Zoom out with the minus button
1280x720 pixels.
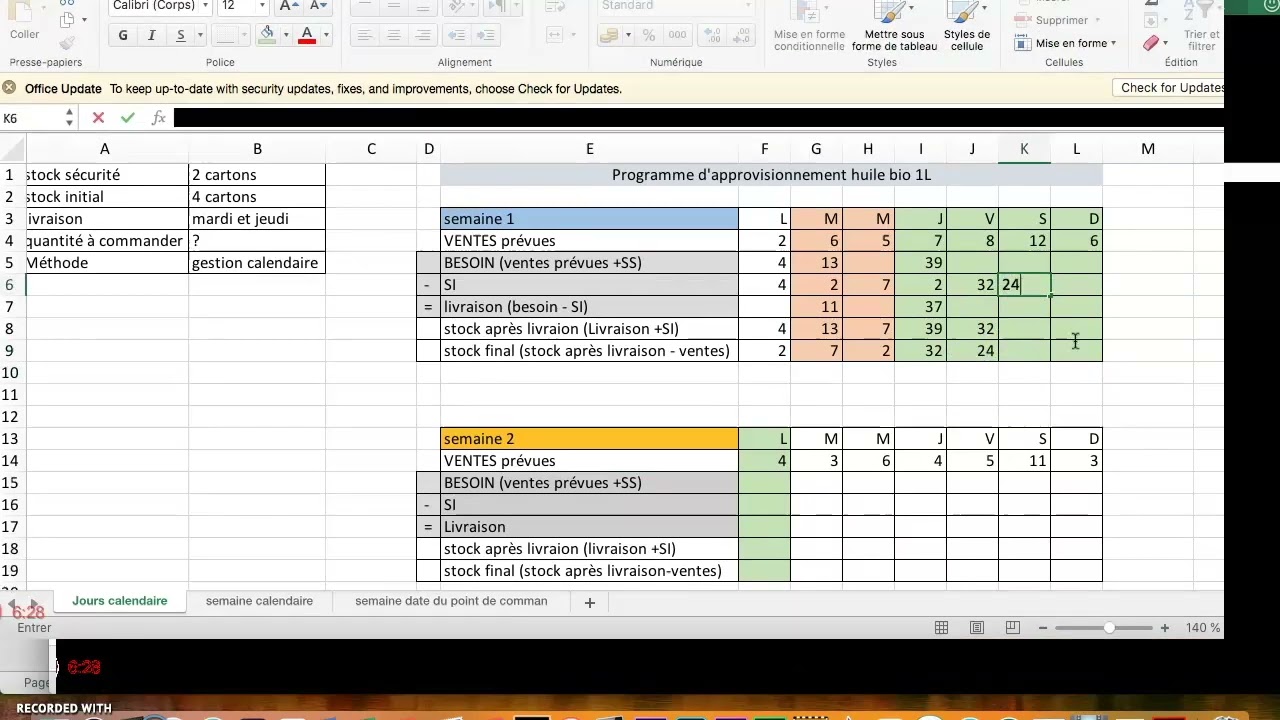(x=1043, y=628)
